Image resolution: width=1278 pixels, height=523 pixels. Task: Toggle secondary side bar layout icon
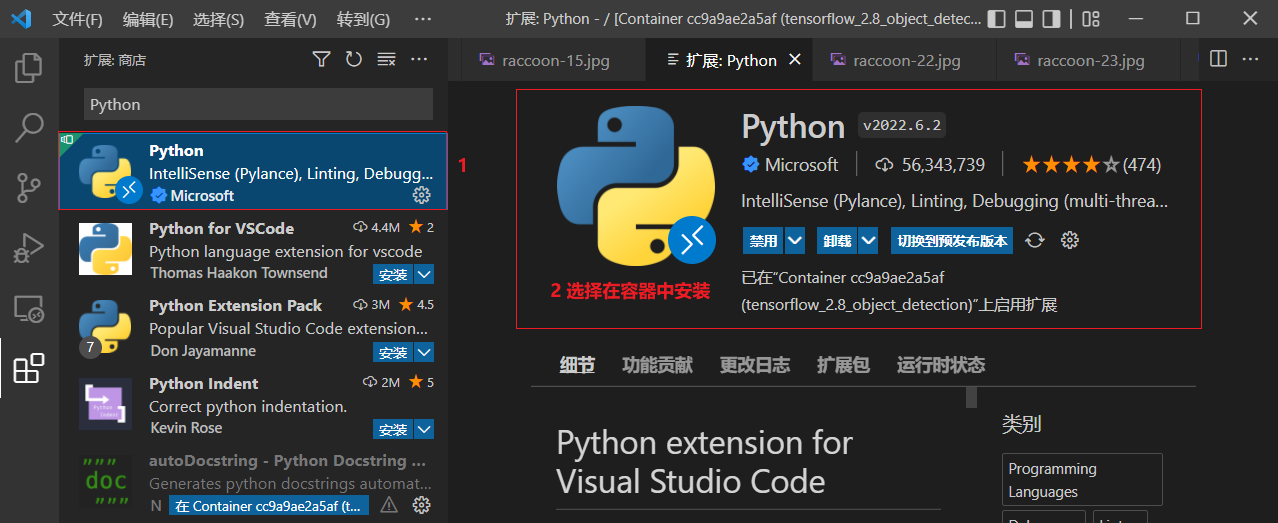(x=1050, y=19)
